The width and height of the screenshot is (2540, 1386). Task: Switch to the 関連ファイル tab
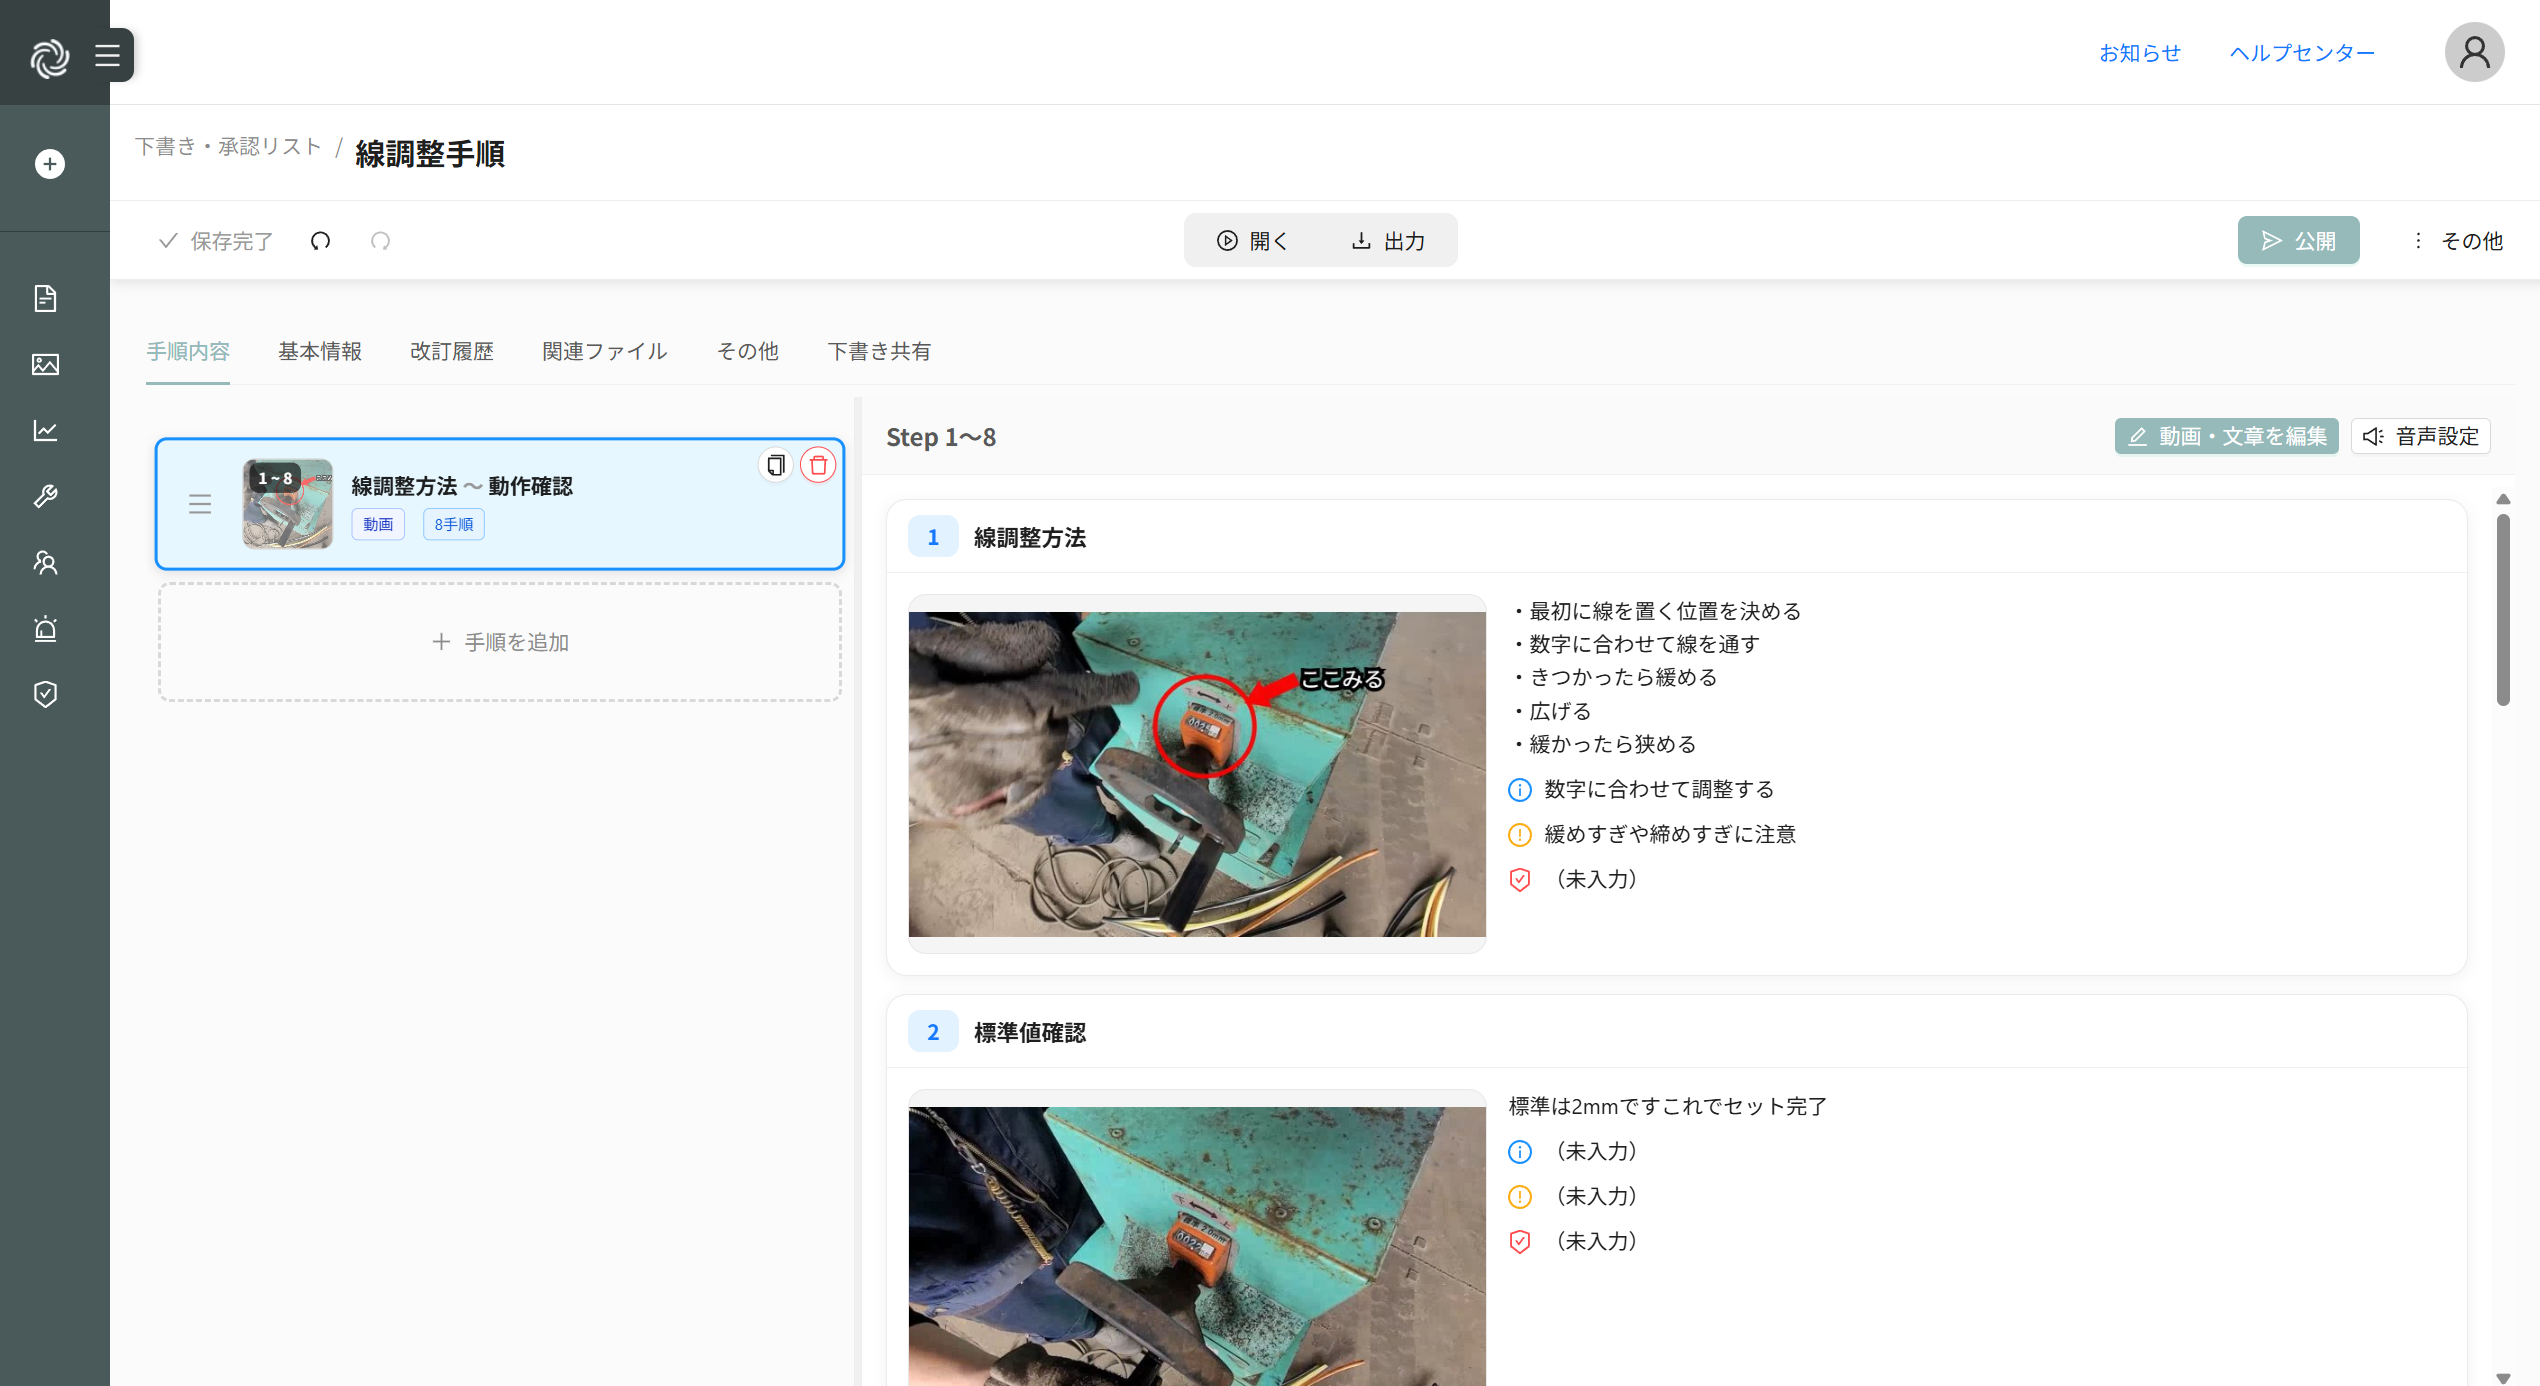[605, 352]
